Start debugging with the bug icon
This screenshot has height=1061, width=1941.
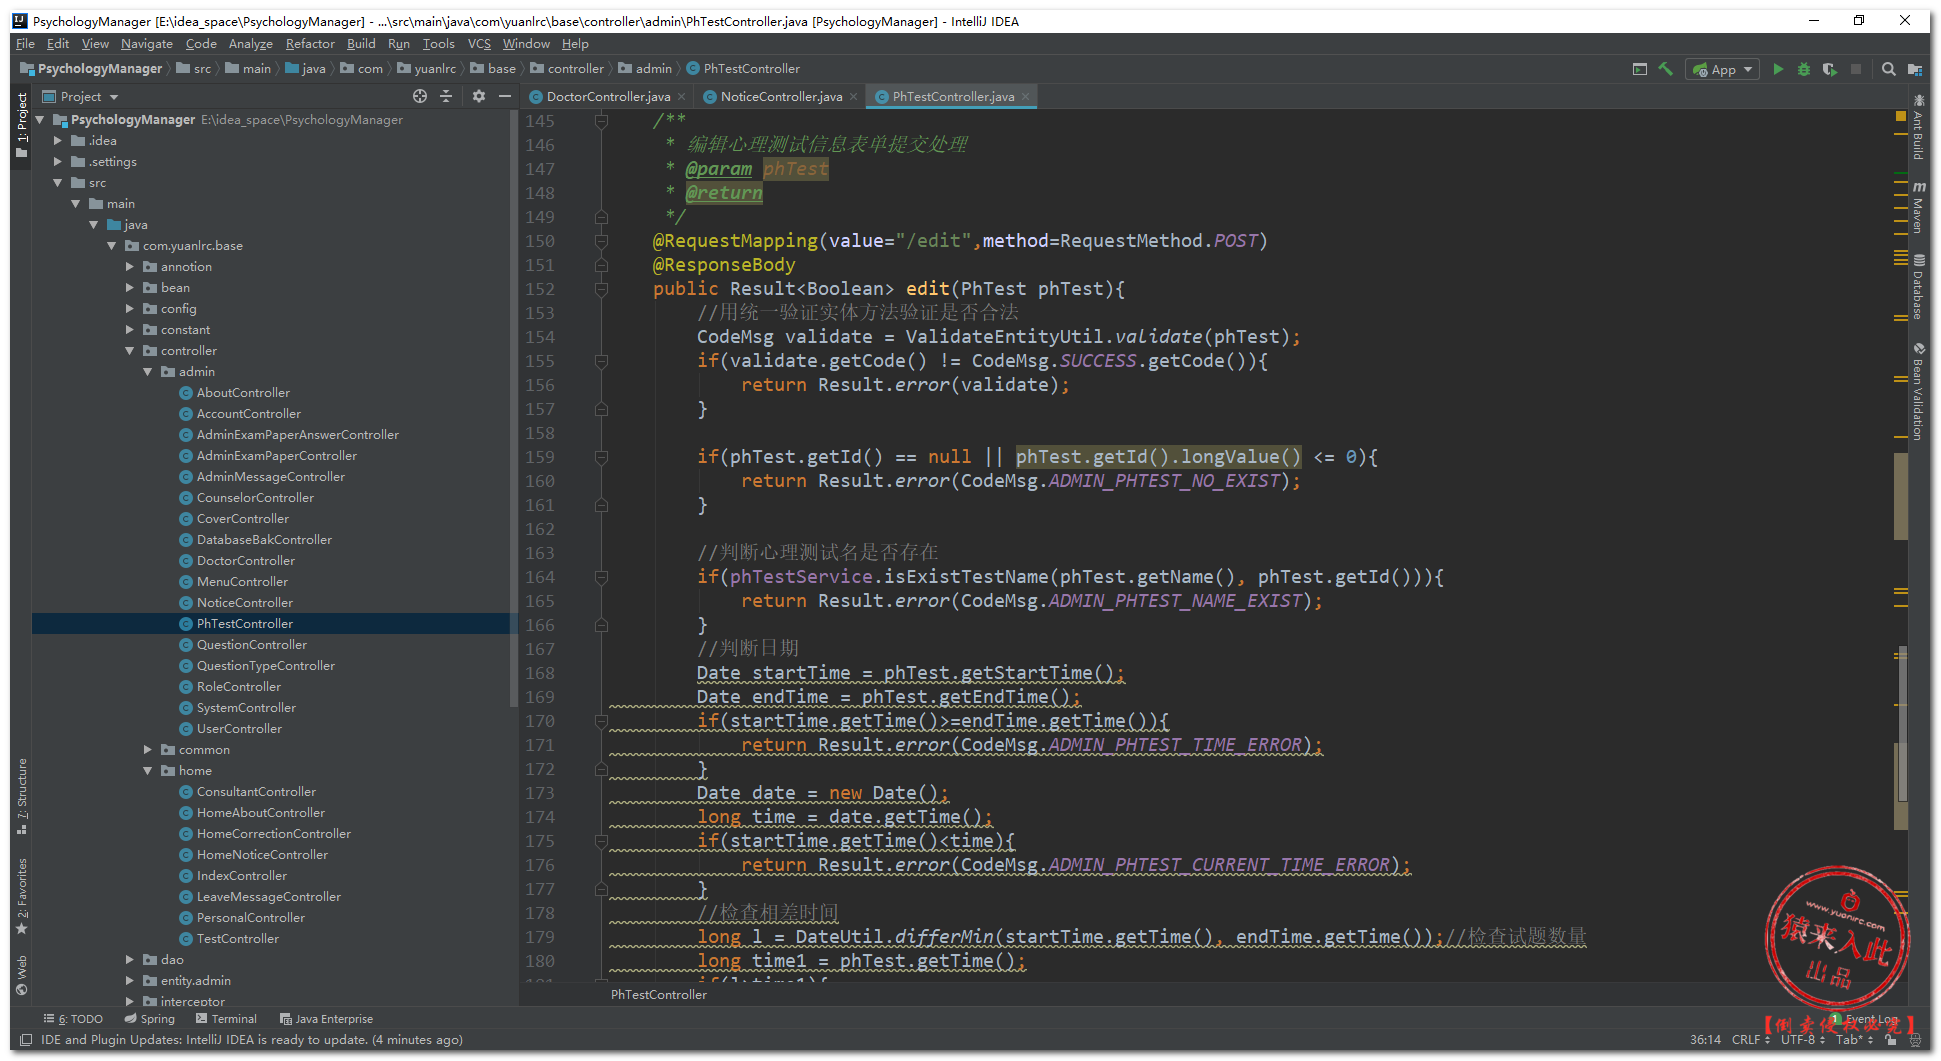[x=1804, y=69]
